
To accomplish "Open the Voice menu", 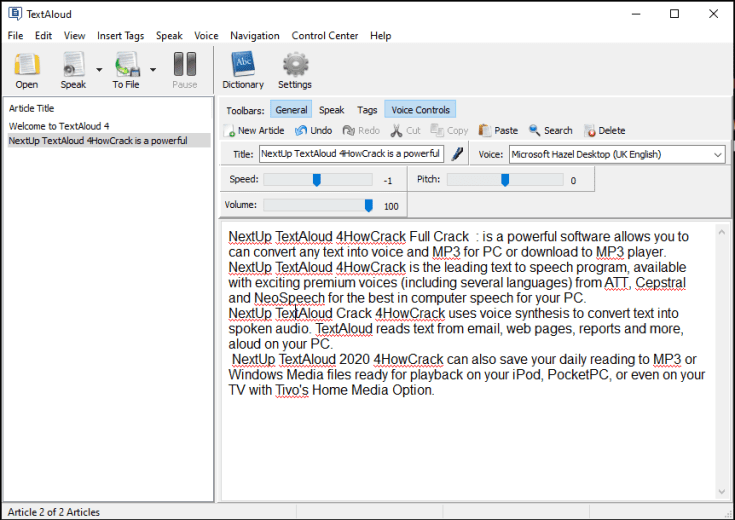I will point(206,36).
